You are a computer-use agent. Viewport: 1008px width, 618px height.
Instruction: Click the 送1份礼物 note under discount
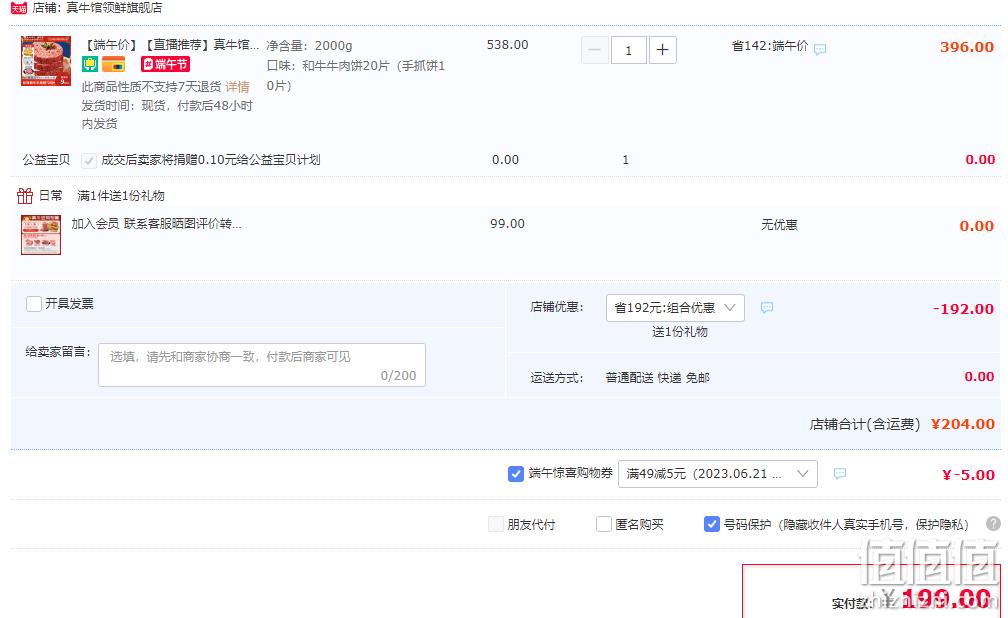tap(680, 332)
